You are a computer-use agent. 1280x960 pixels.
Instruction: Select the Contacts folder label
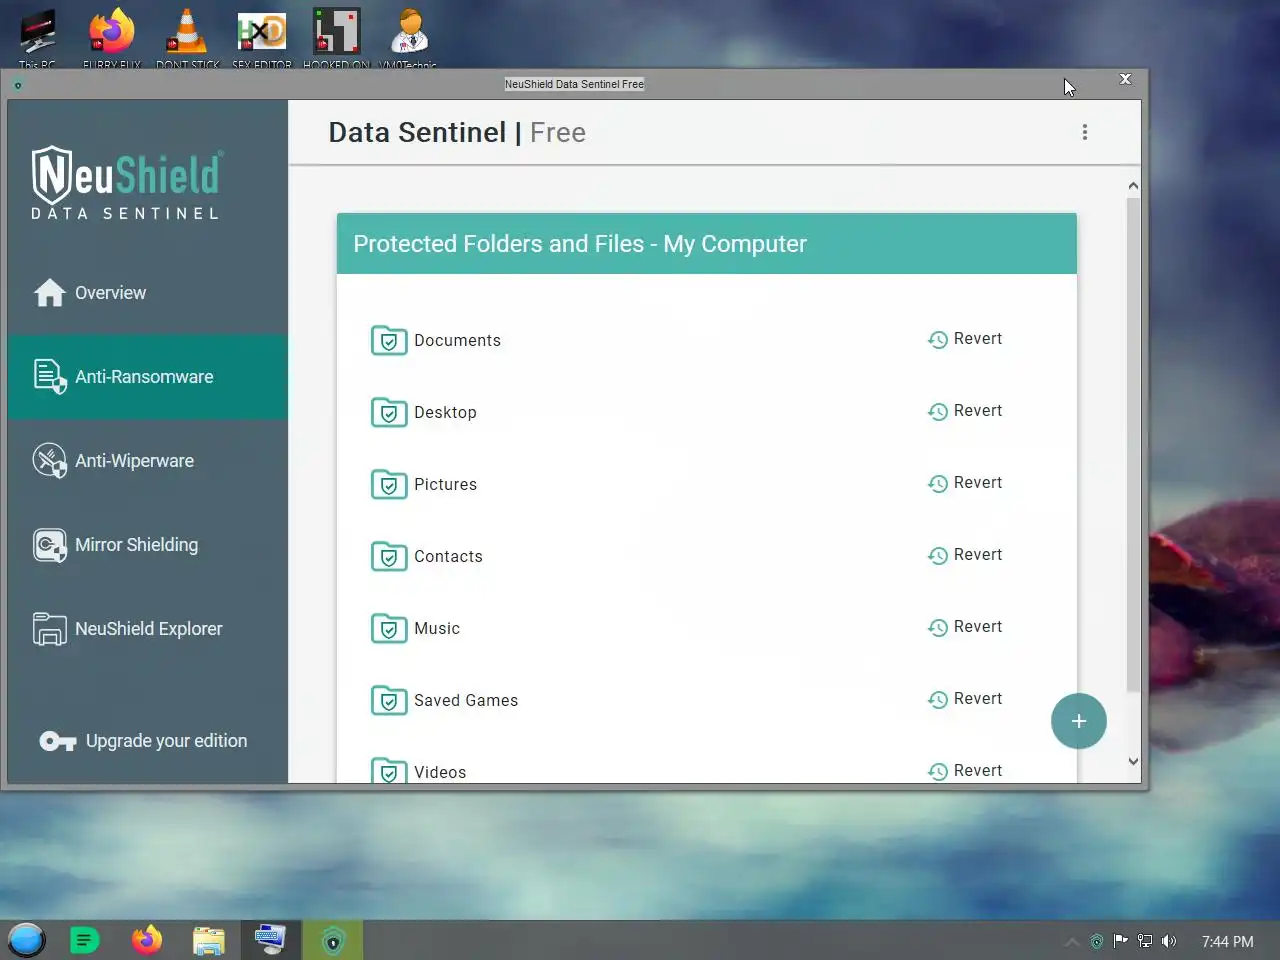[448, 556]
